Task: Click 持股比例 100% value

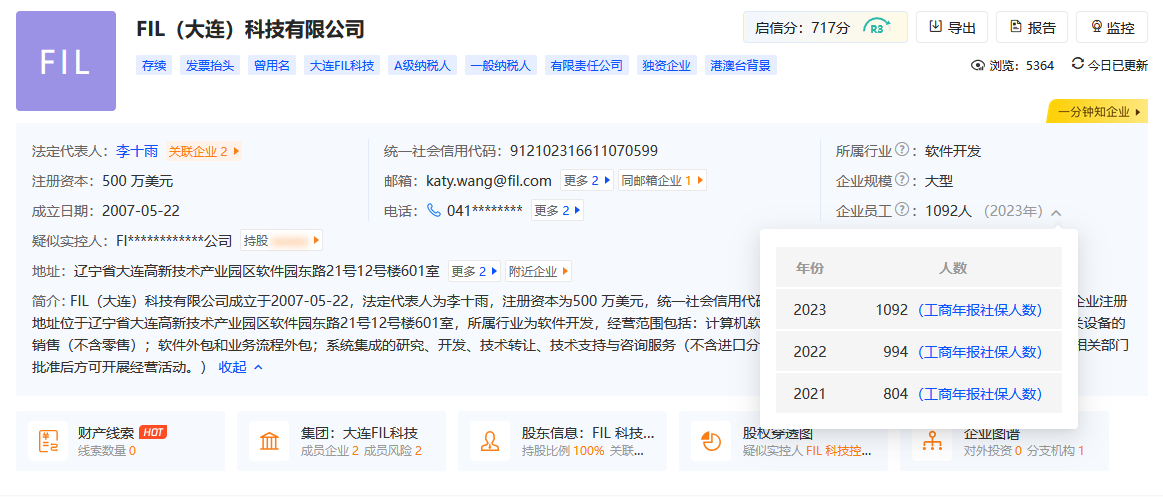Action: [588, 451]
